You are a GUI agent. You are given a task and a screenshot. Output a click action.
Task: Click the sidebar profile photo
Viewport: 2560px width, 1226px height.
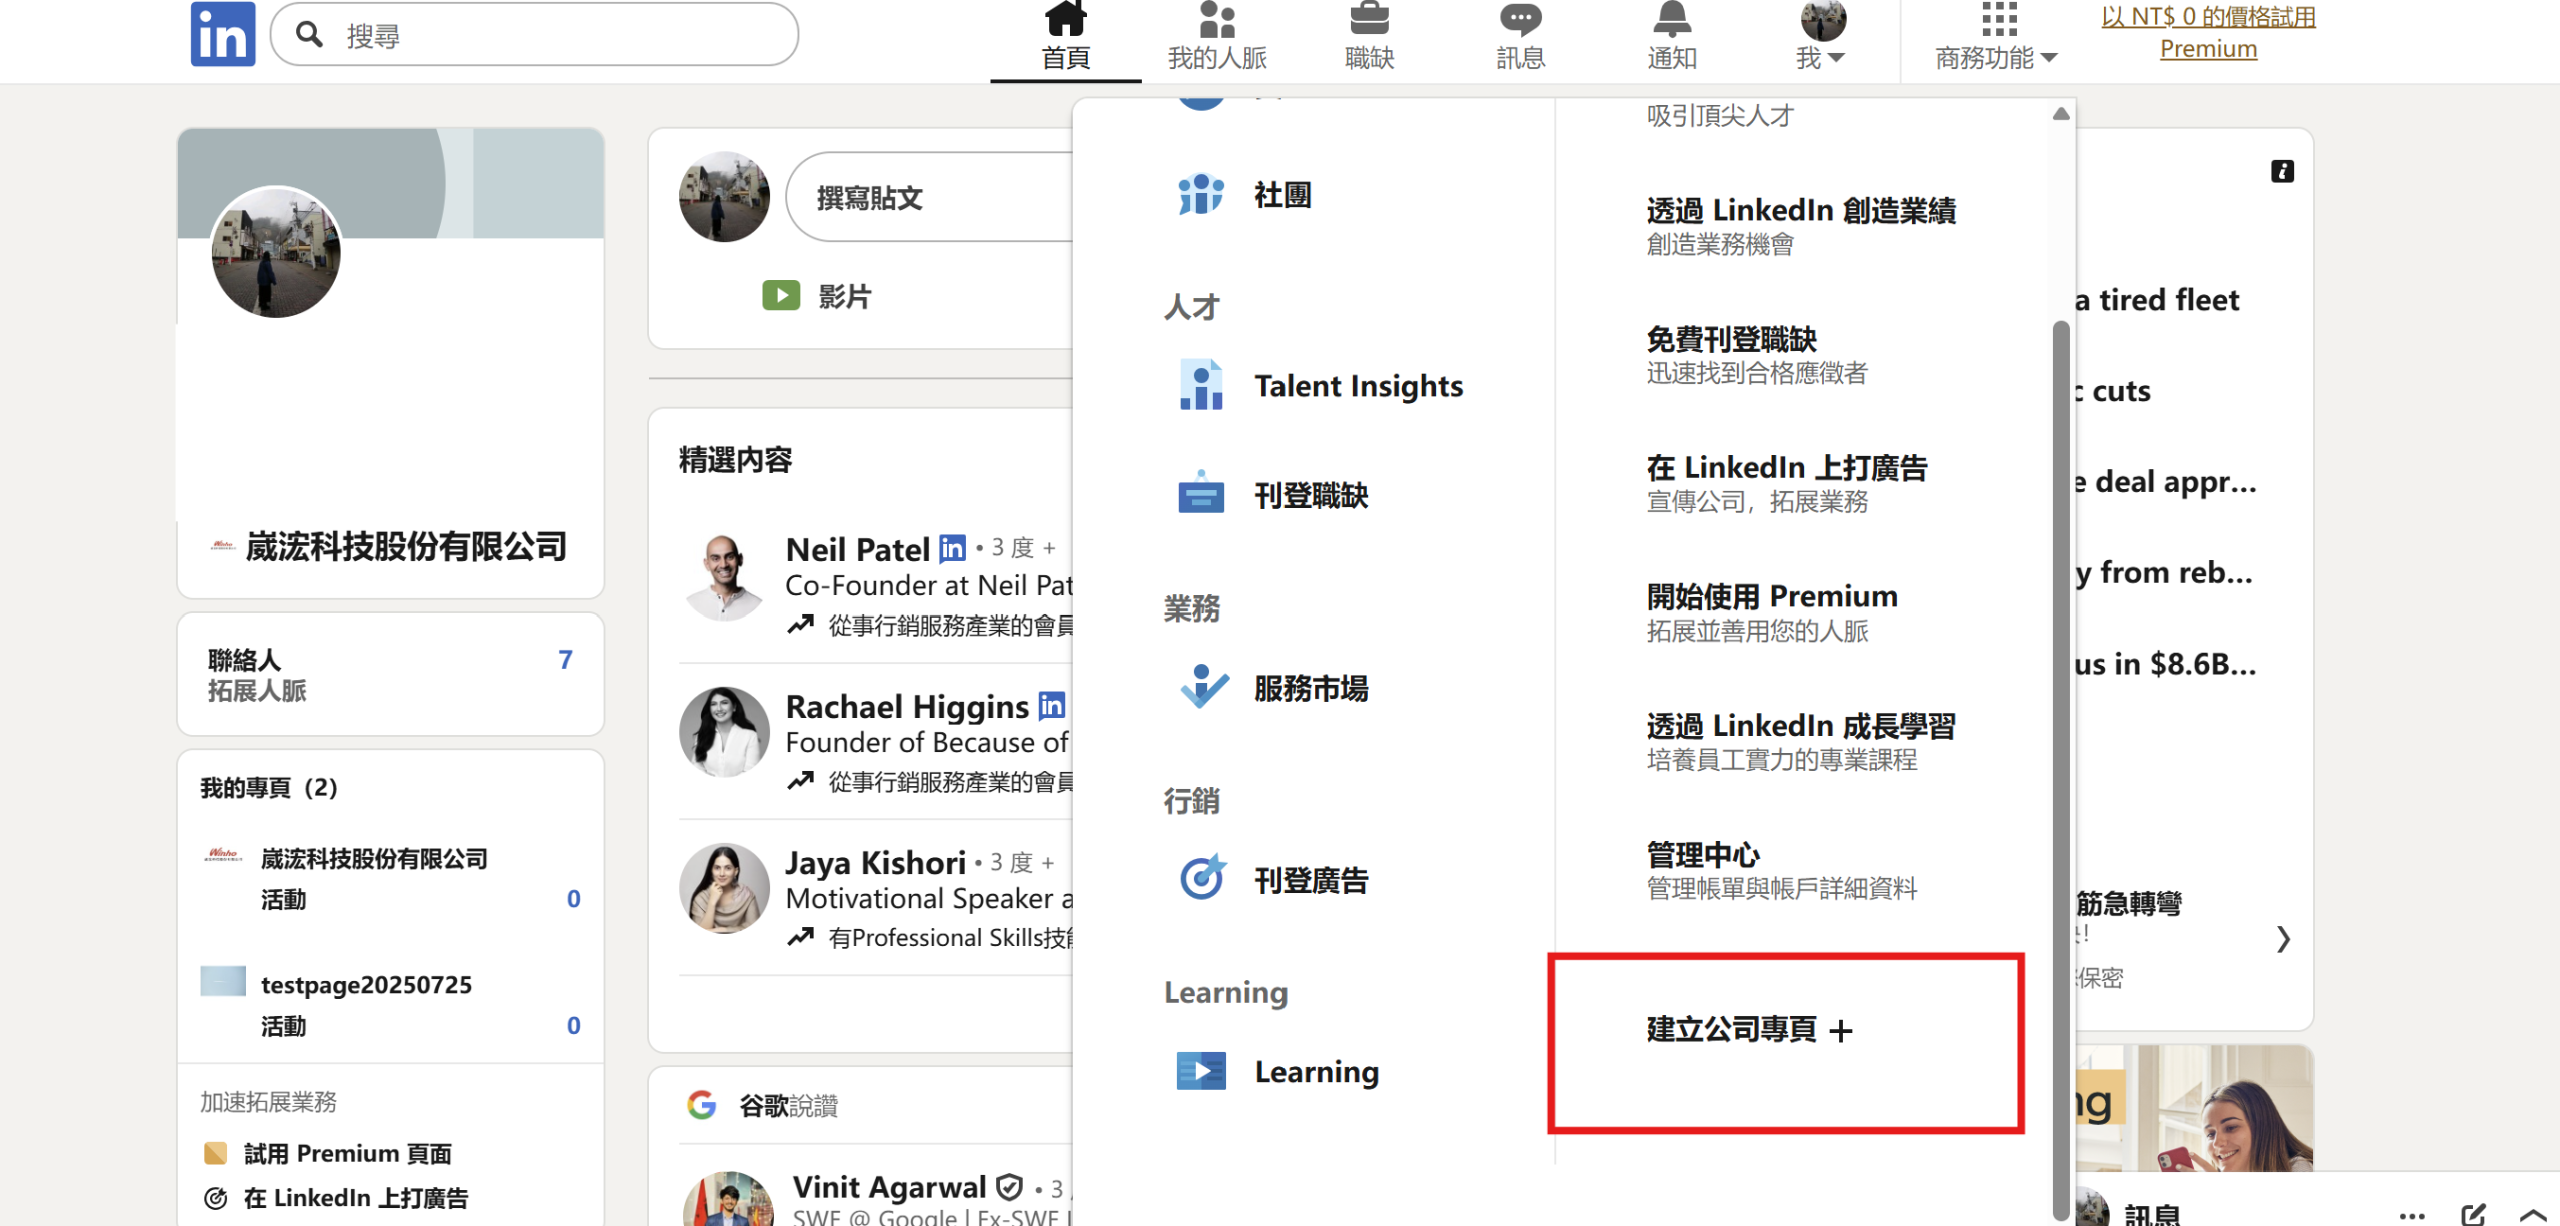276,252
